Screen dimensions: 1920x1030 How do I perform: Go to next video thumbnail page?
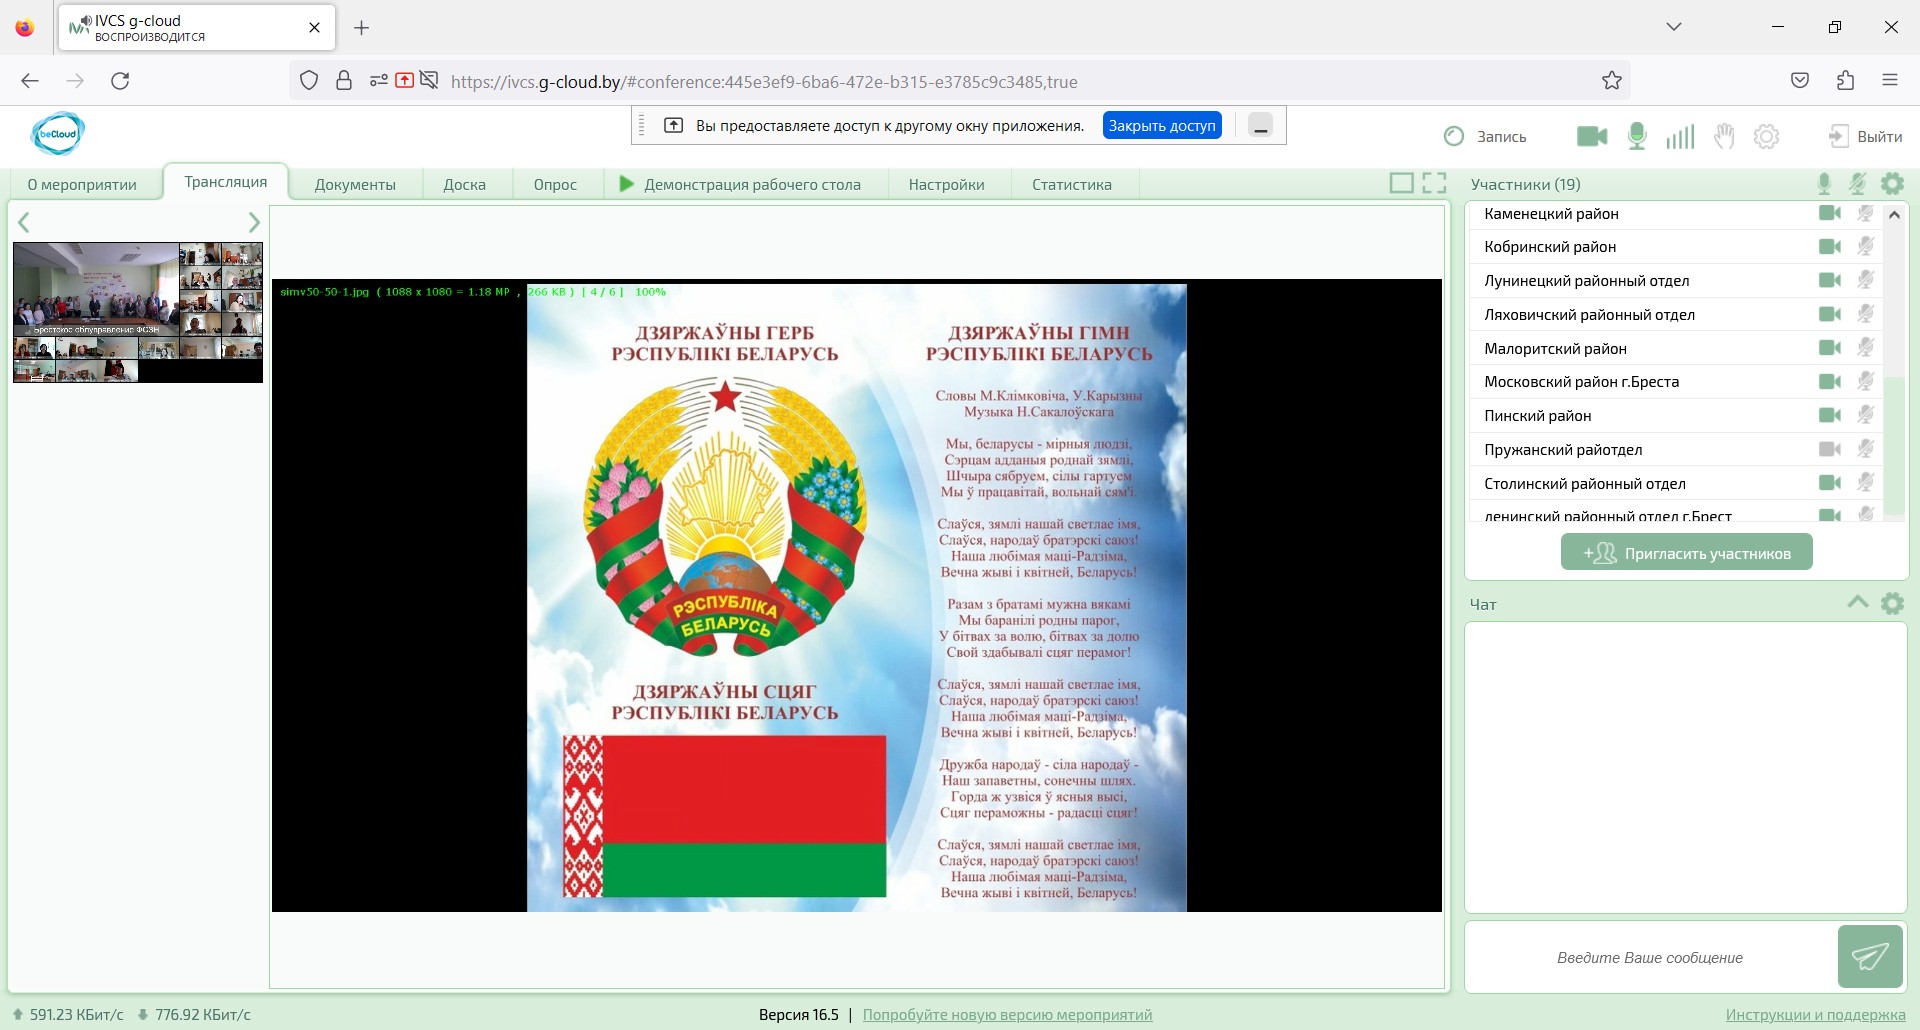254,222
